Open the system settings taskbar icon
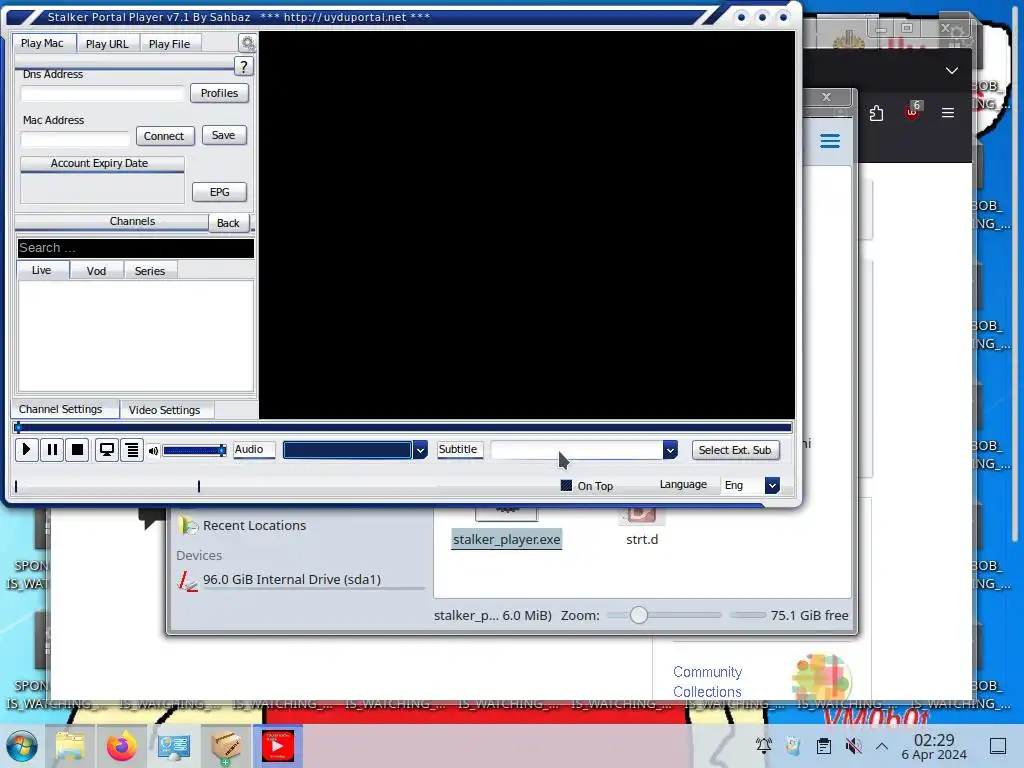 point(174,746)
